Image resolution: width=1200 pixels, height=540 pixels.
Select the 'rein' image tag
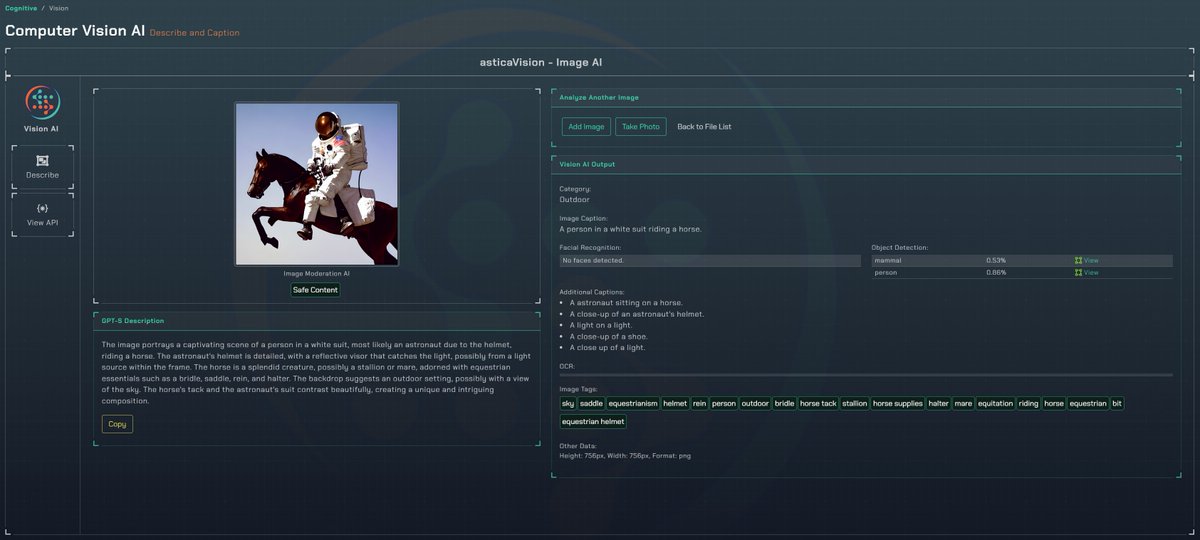[699, 403]
